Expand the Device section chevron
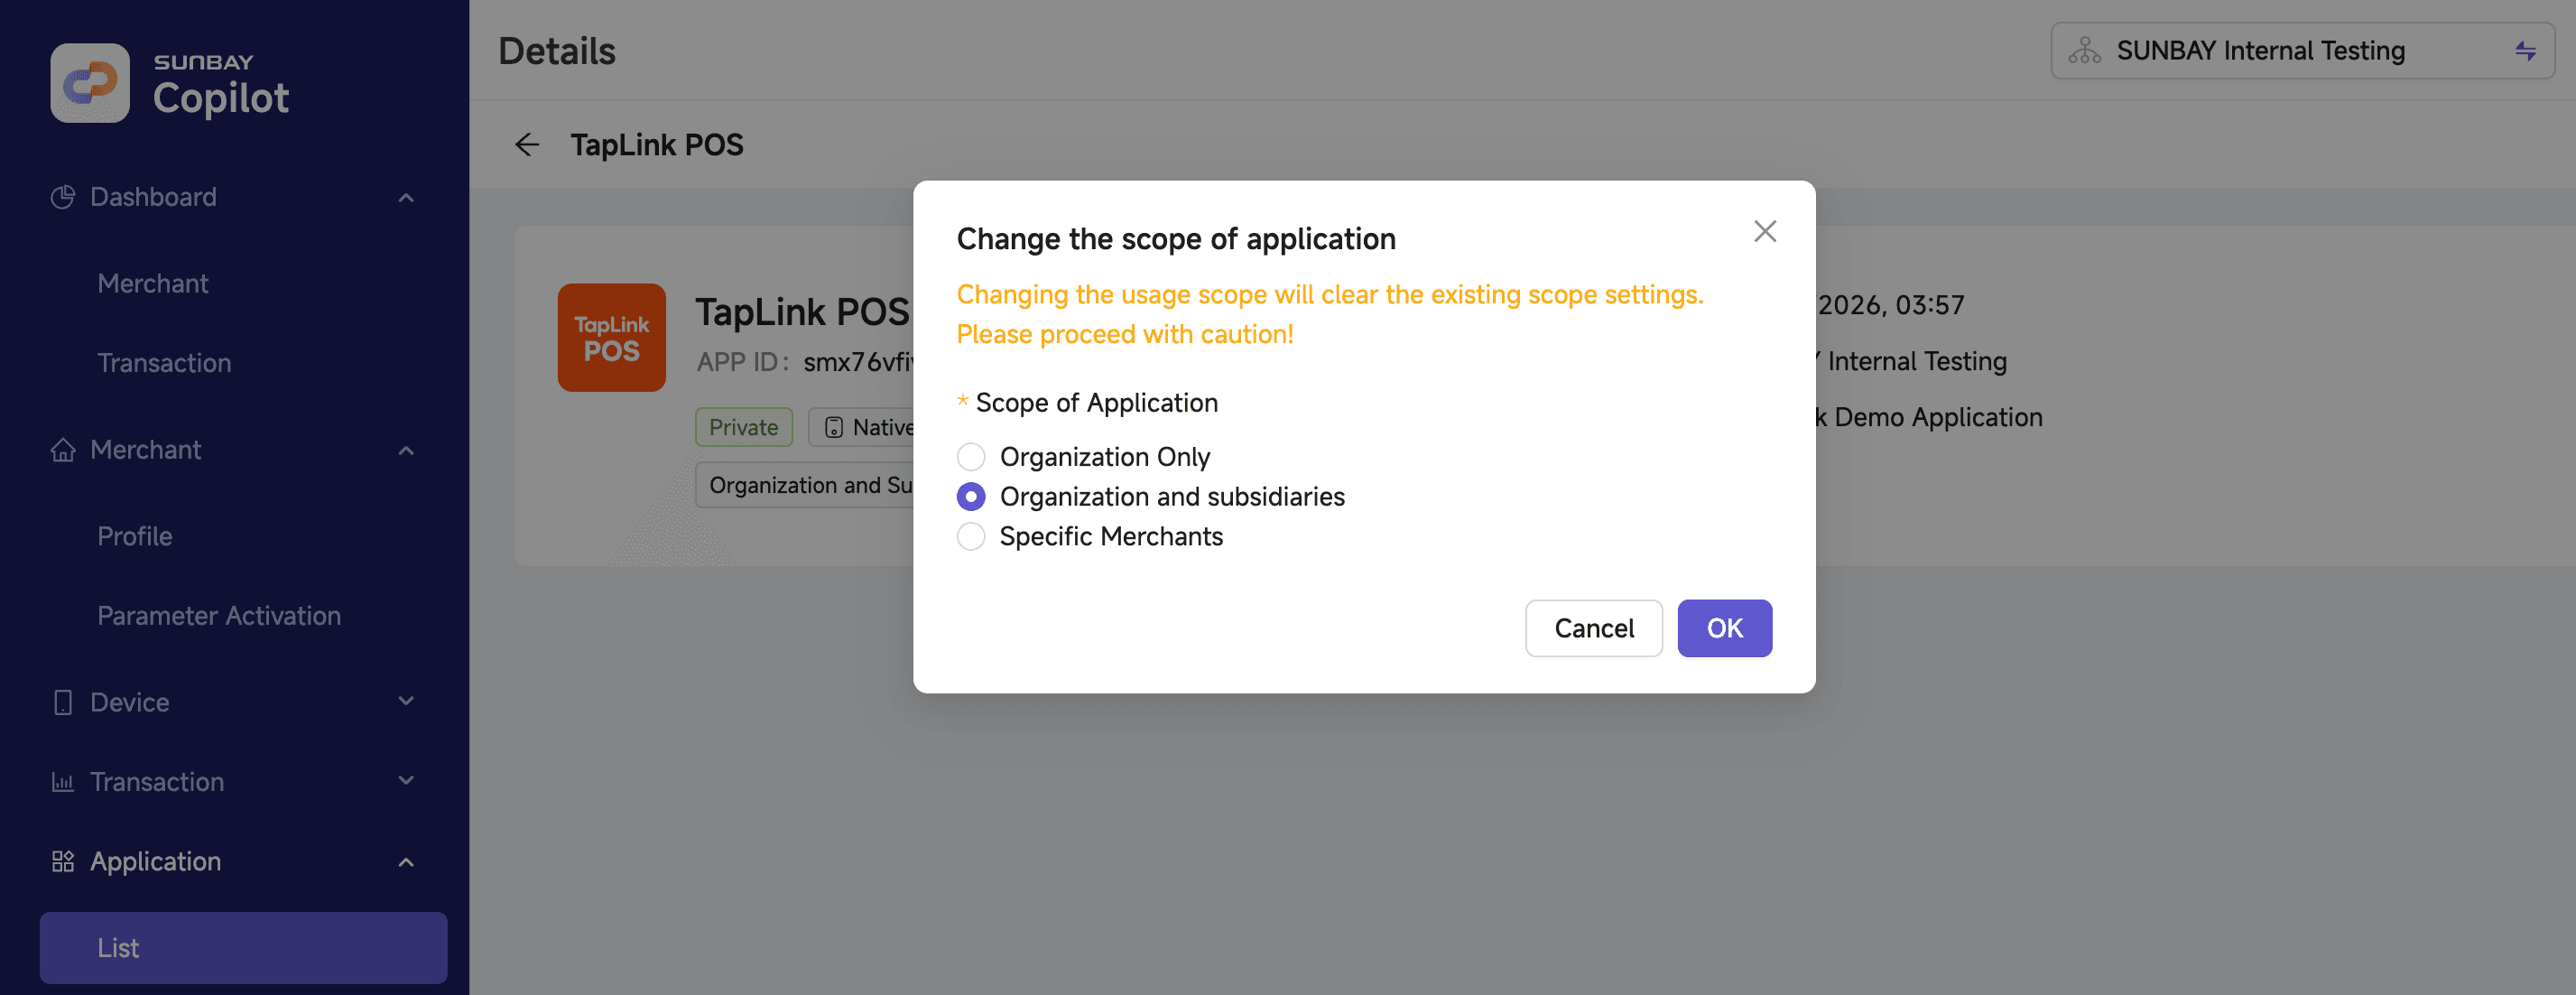This screenshot has width=2576, height=995. 406,701
